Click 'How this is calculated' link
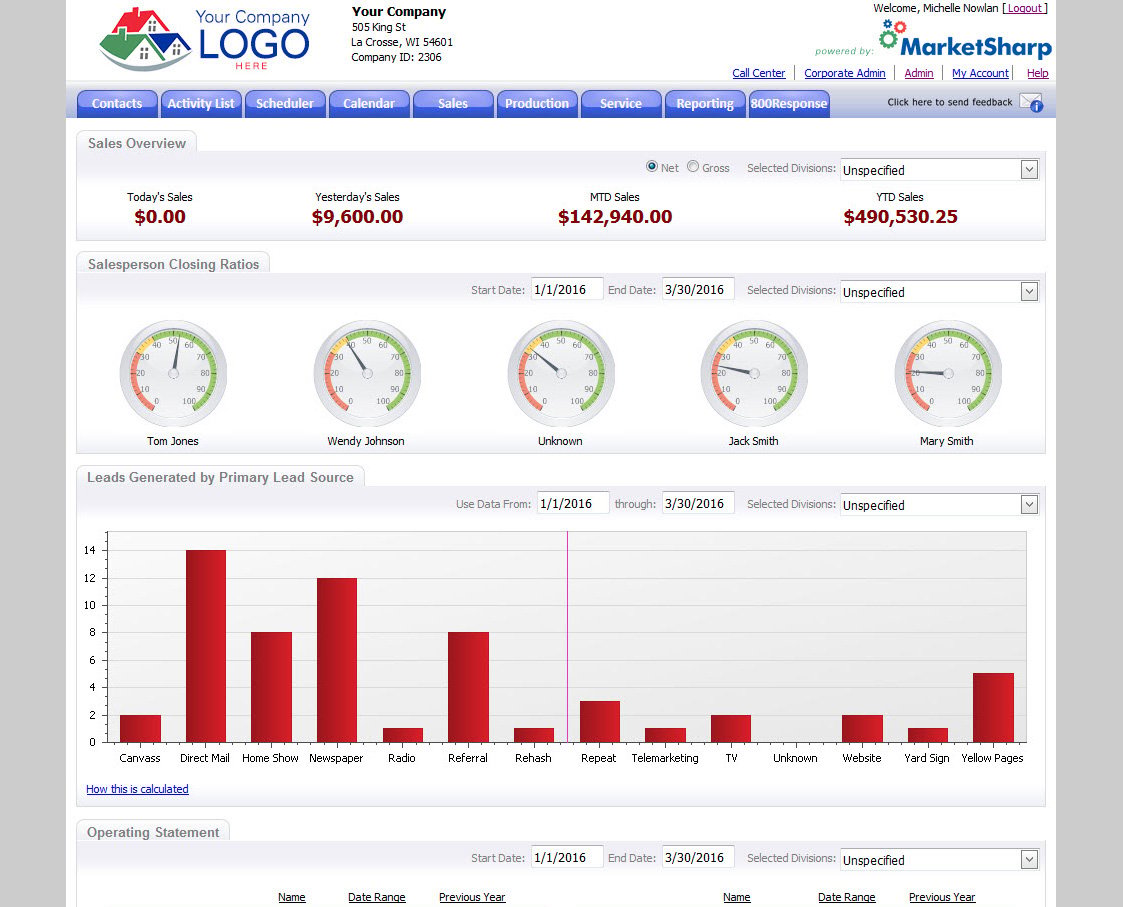Viewport: 1123px width, 907px height. coord(138,789)
